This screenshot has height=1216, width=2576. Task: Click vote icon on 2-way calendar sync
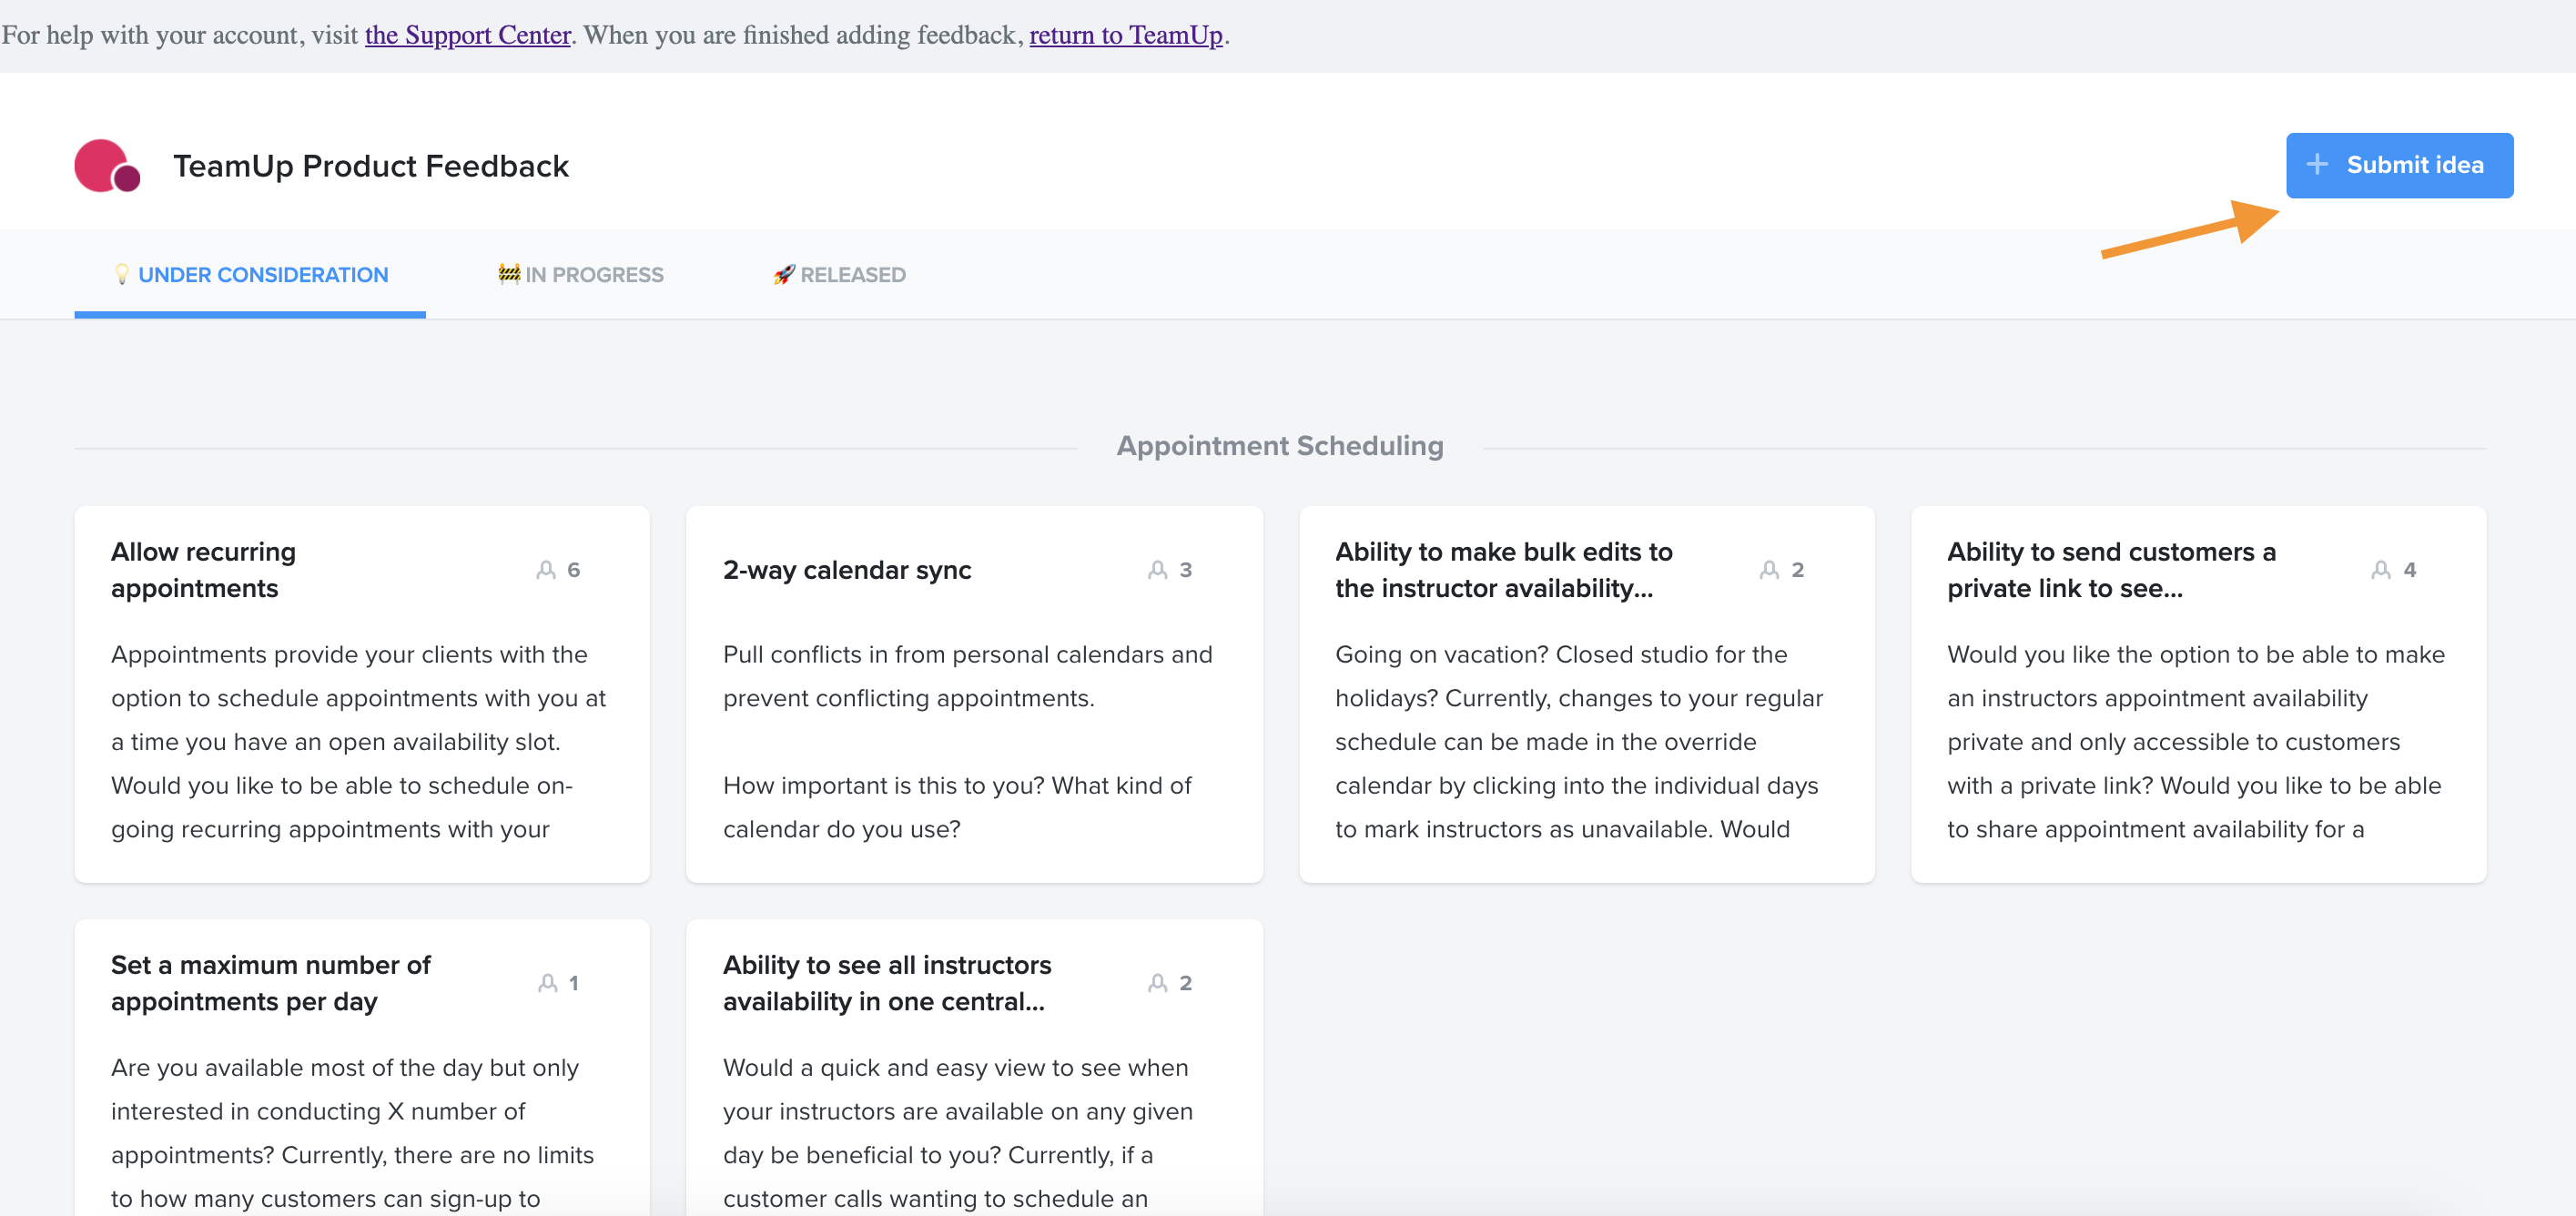(x=1158, y=570)
